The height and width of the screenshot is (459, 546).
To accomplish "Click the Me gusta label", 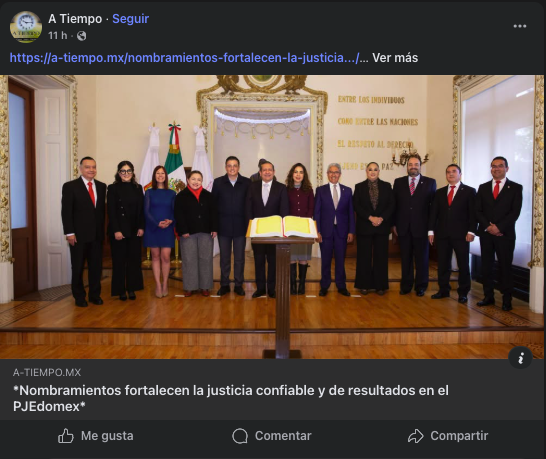I will click(x=107, y=436).
